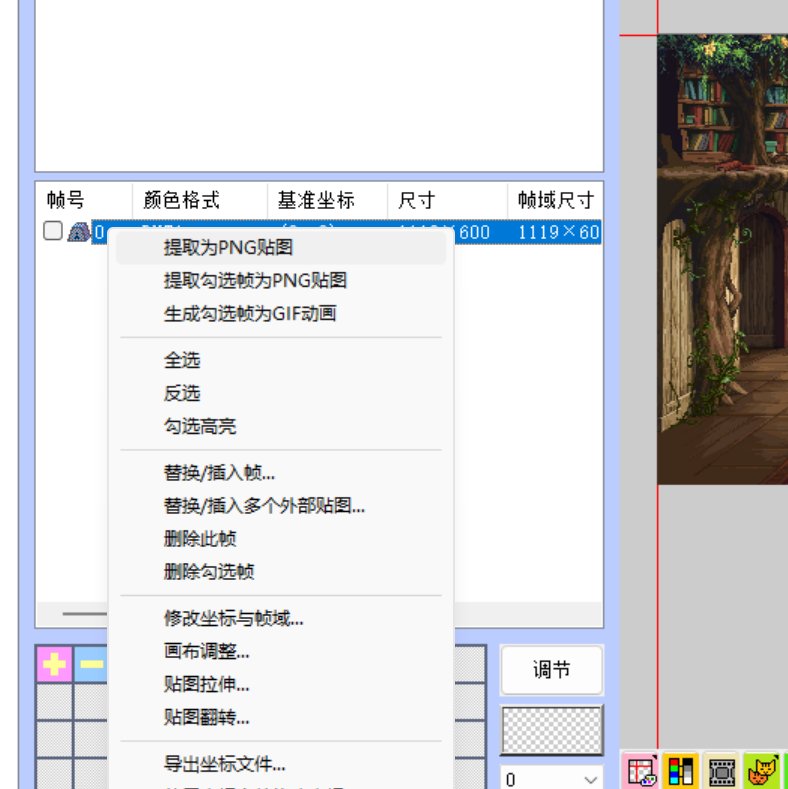Click the yellow minus remove icon
788x789 pixels.
[x=92, y=664]
